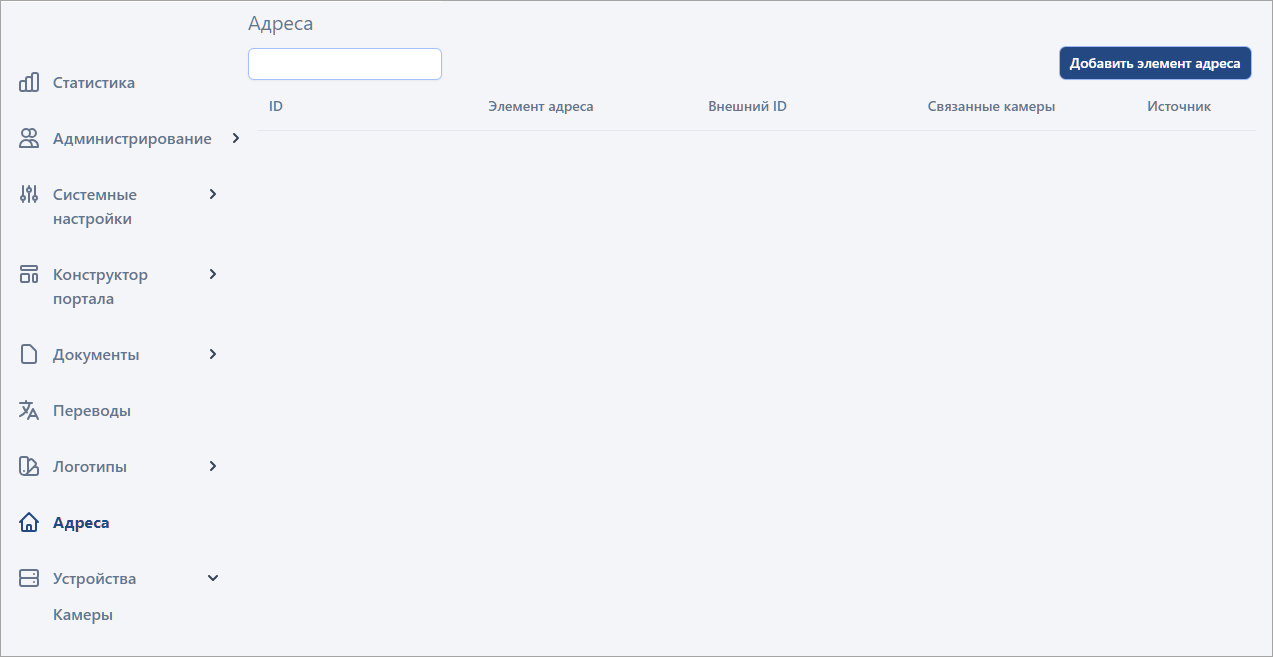Screen dimensions: 1273x657
Task: Click the Администрирование users icon
Action: point(29,139)
